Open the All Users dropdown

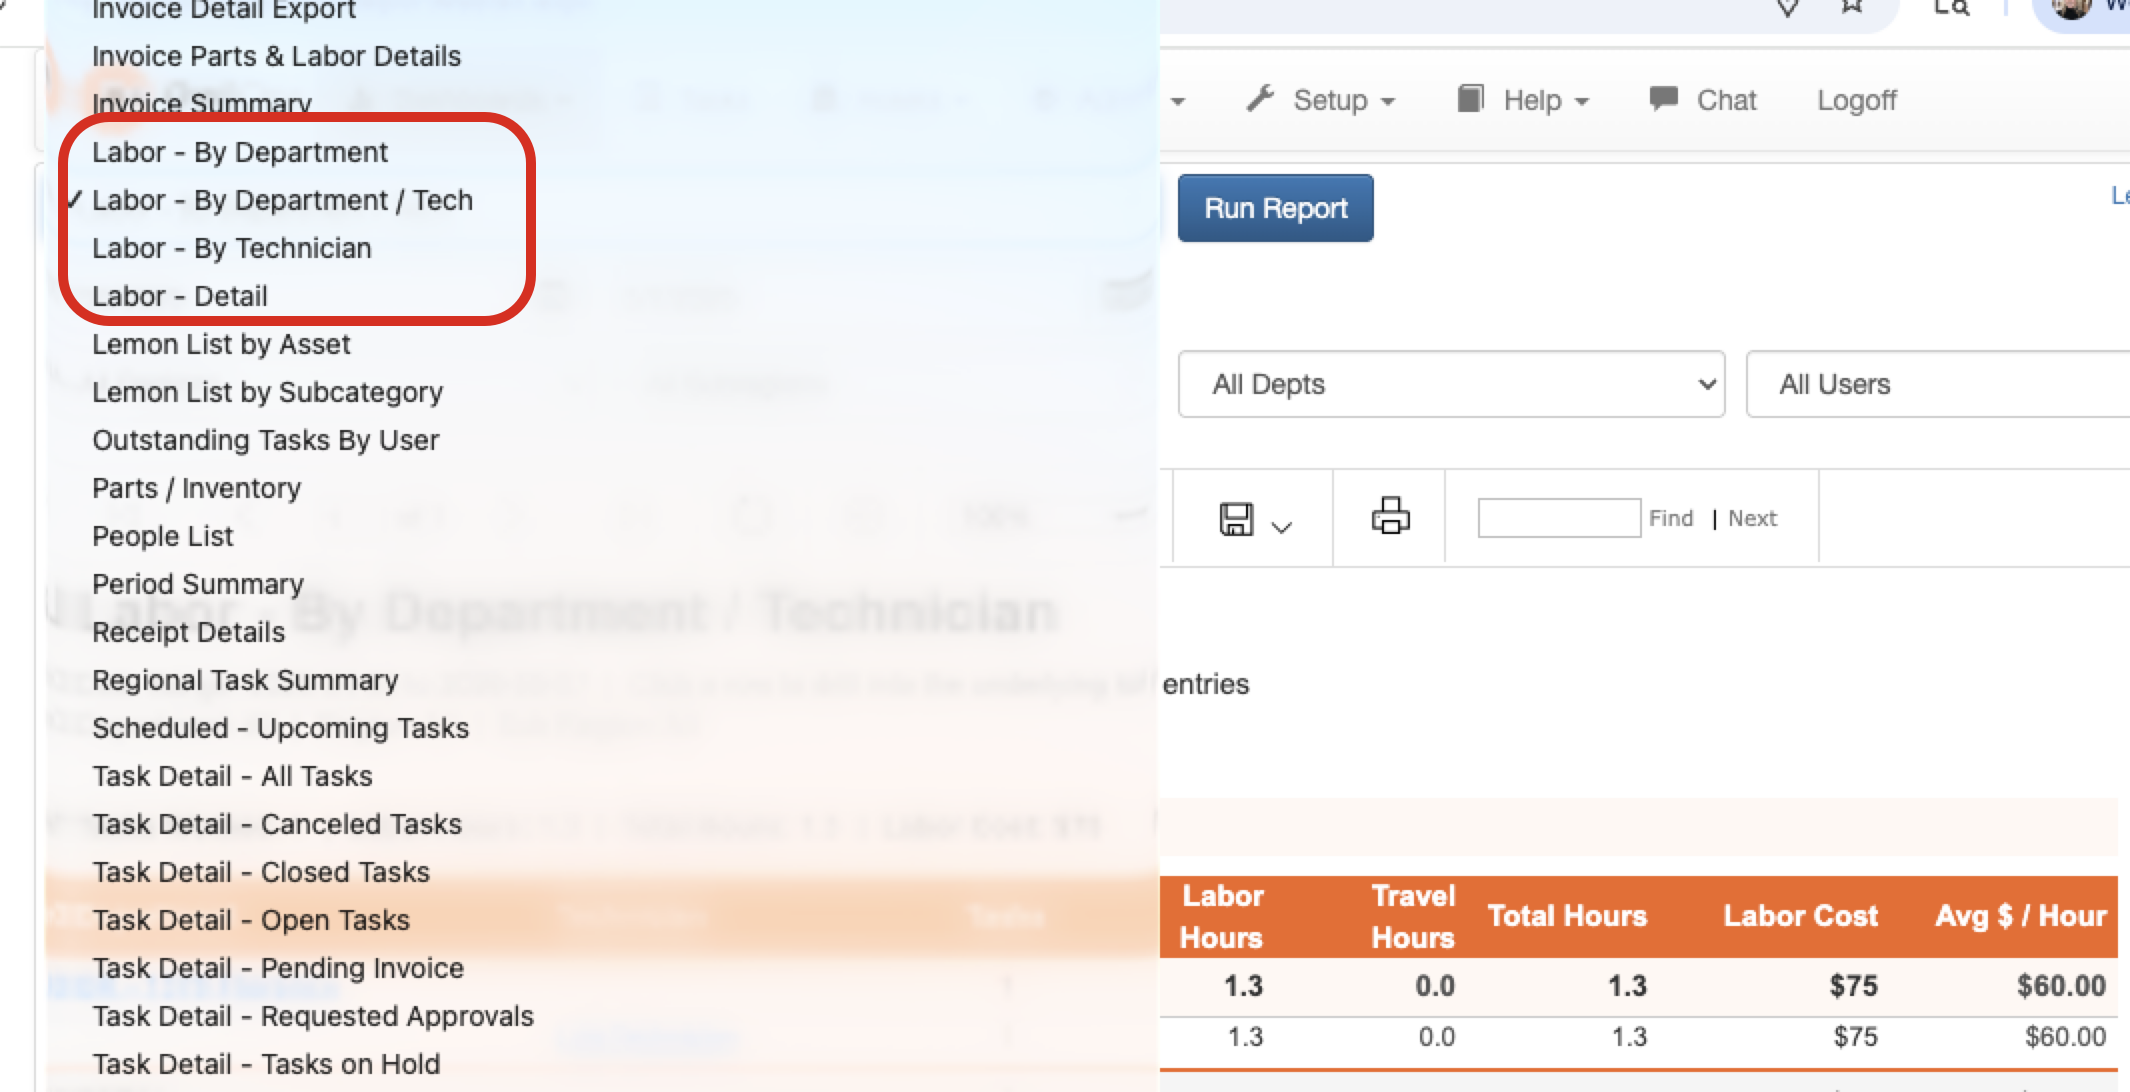[1938, 384]
